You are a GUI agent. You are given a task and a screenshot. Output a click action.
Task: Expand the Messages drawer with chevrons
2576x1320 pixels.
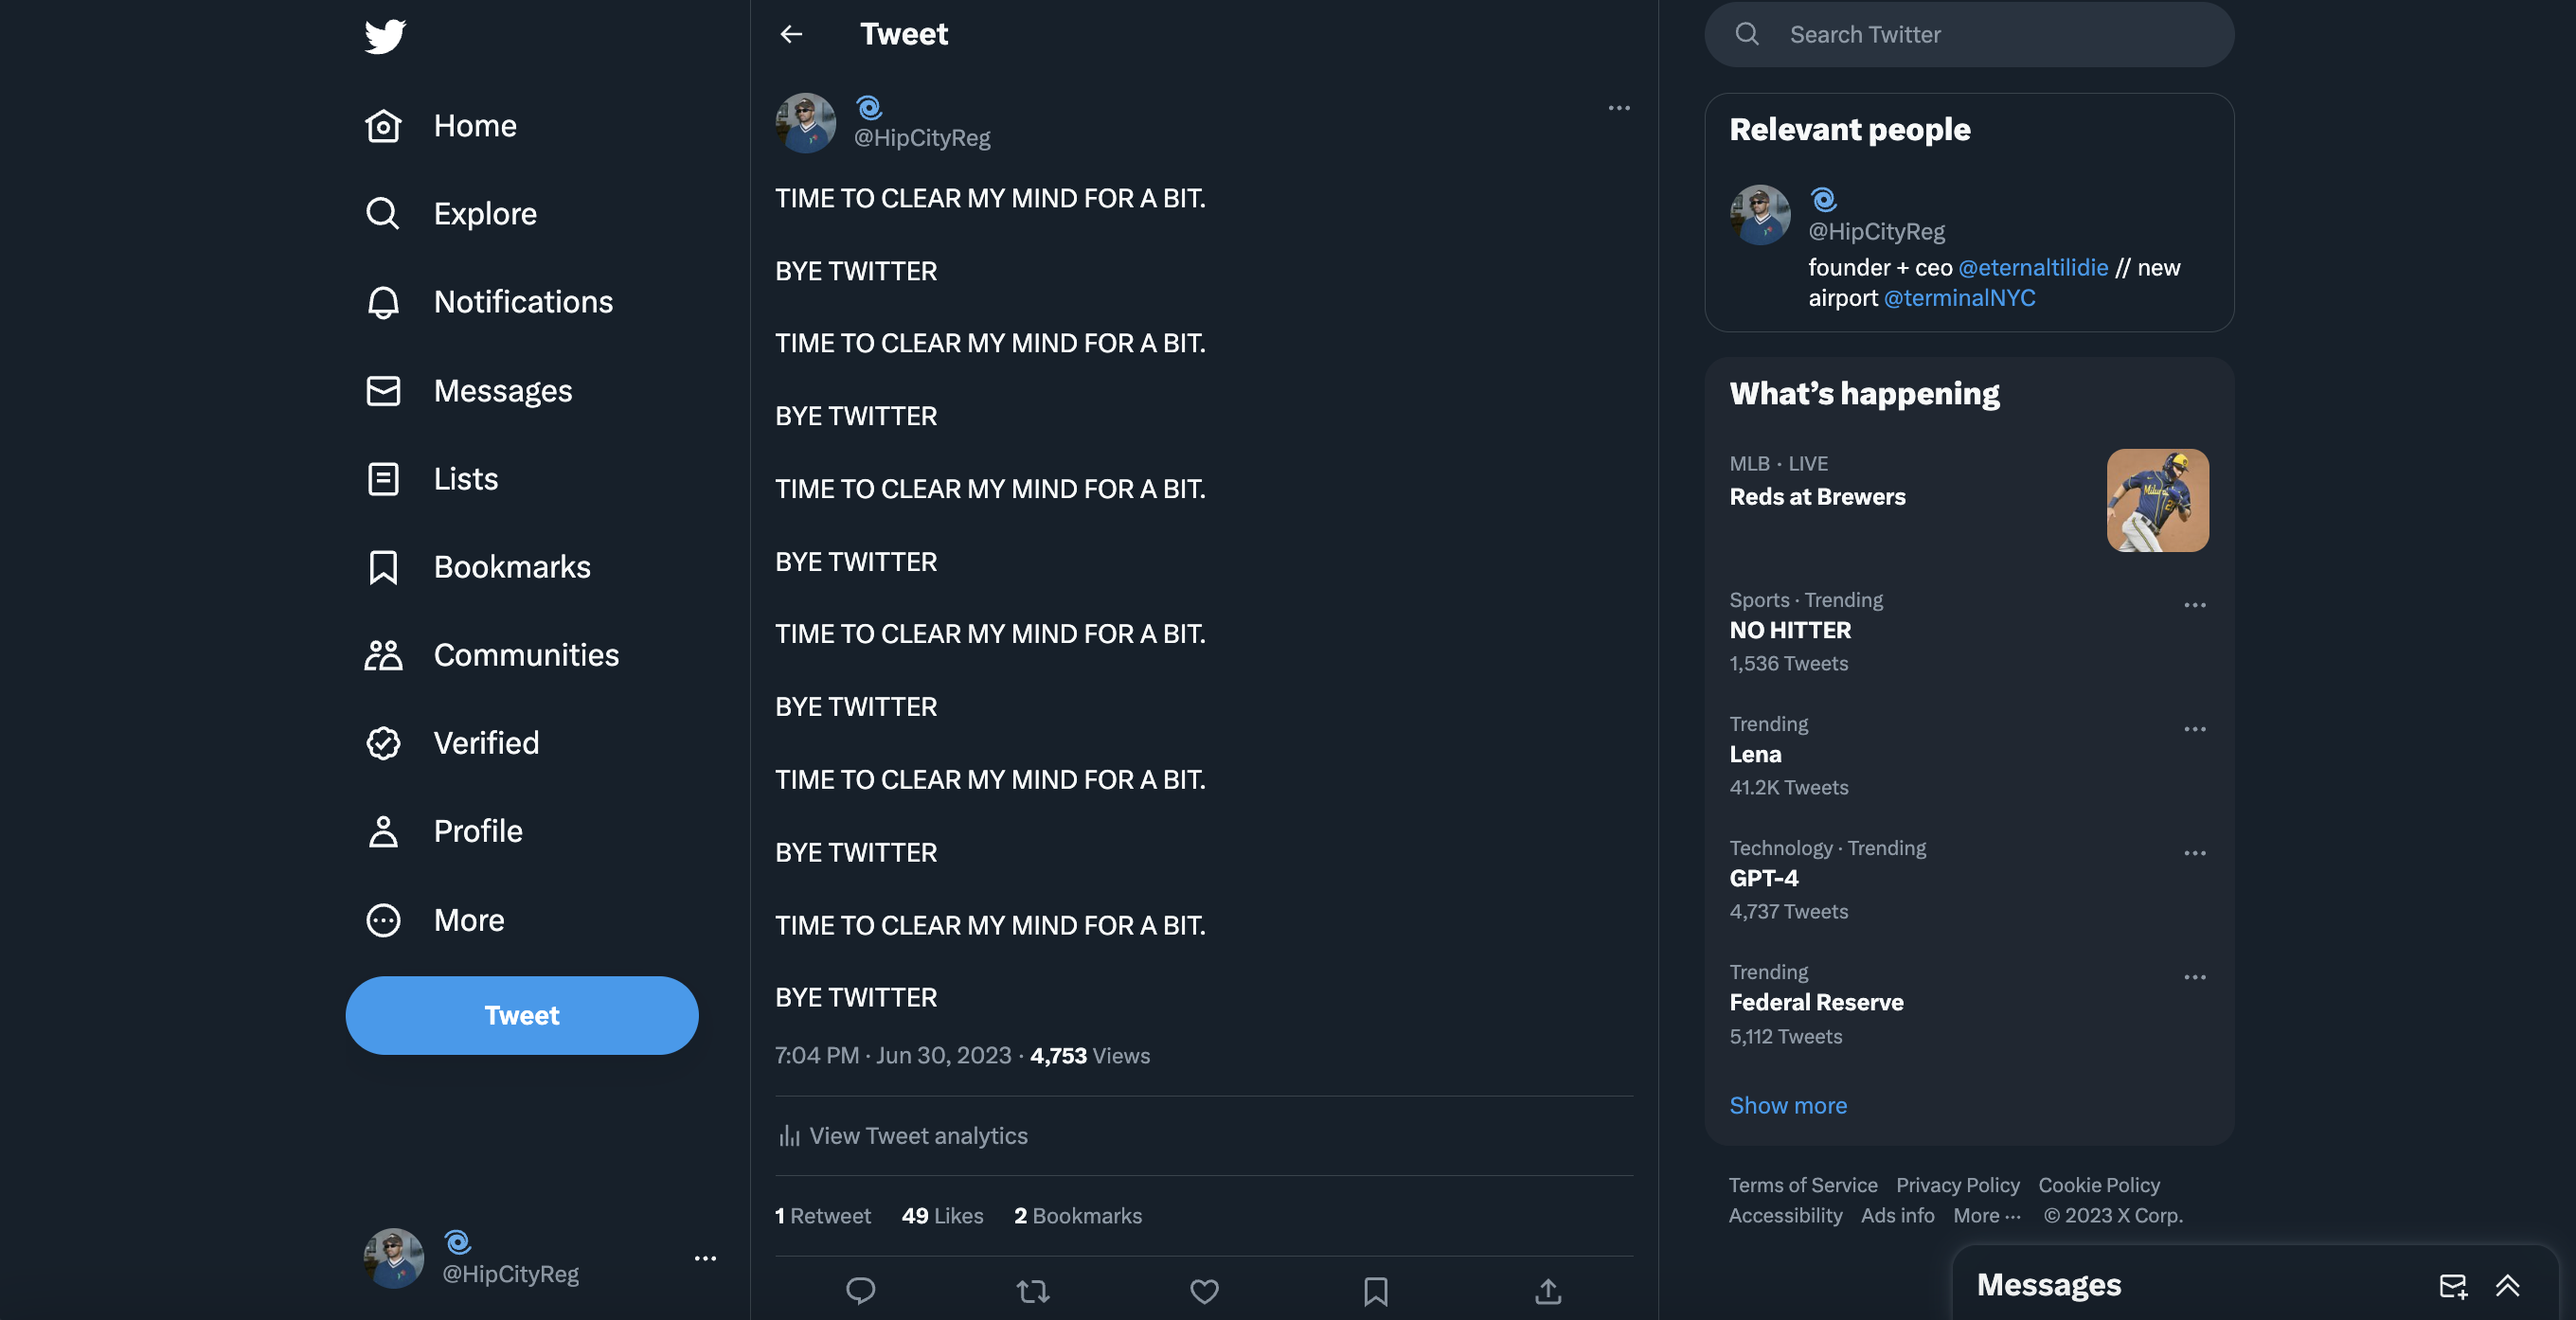pos(2507,1286)
